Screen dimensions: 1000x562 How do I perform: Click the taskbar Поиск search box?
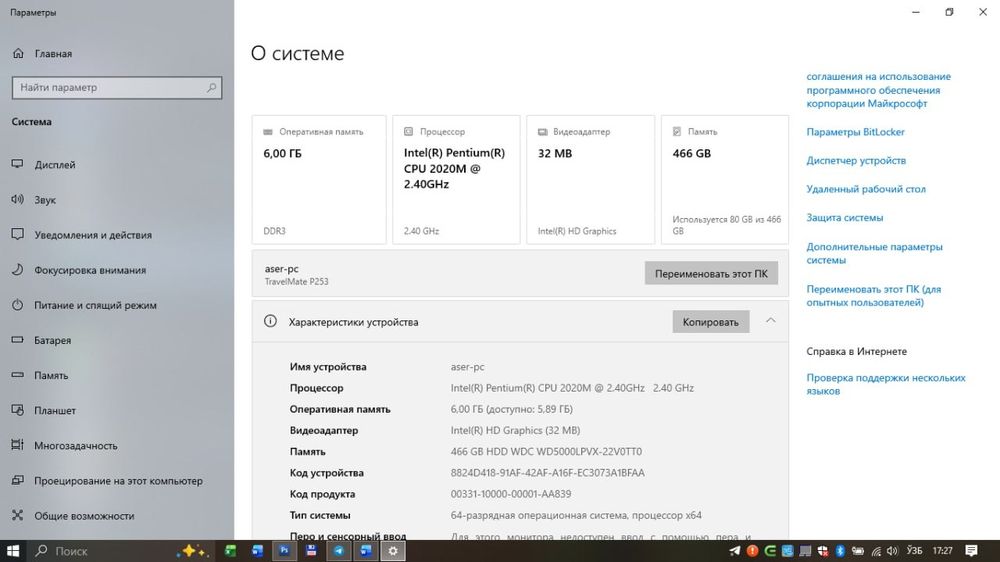point(119,551)
